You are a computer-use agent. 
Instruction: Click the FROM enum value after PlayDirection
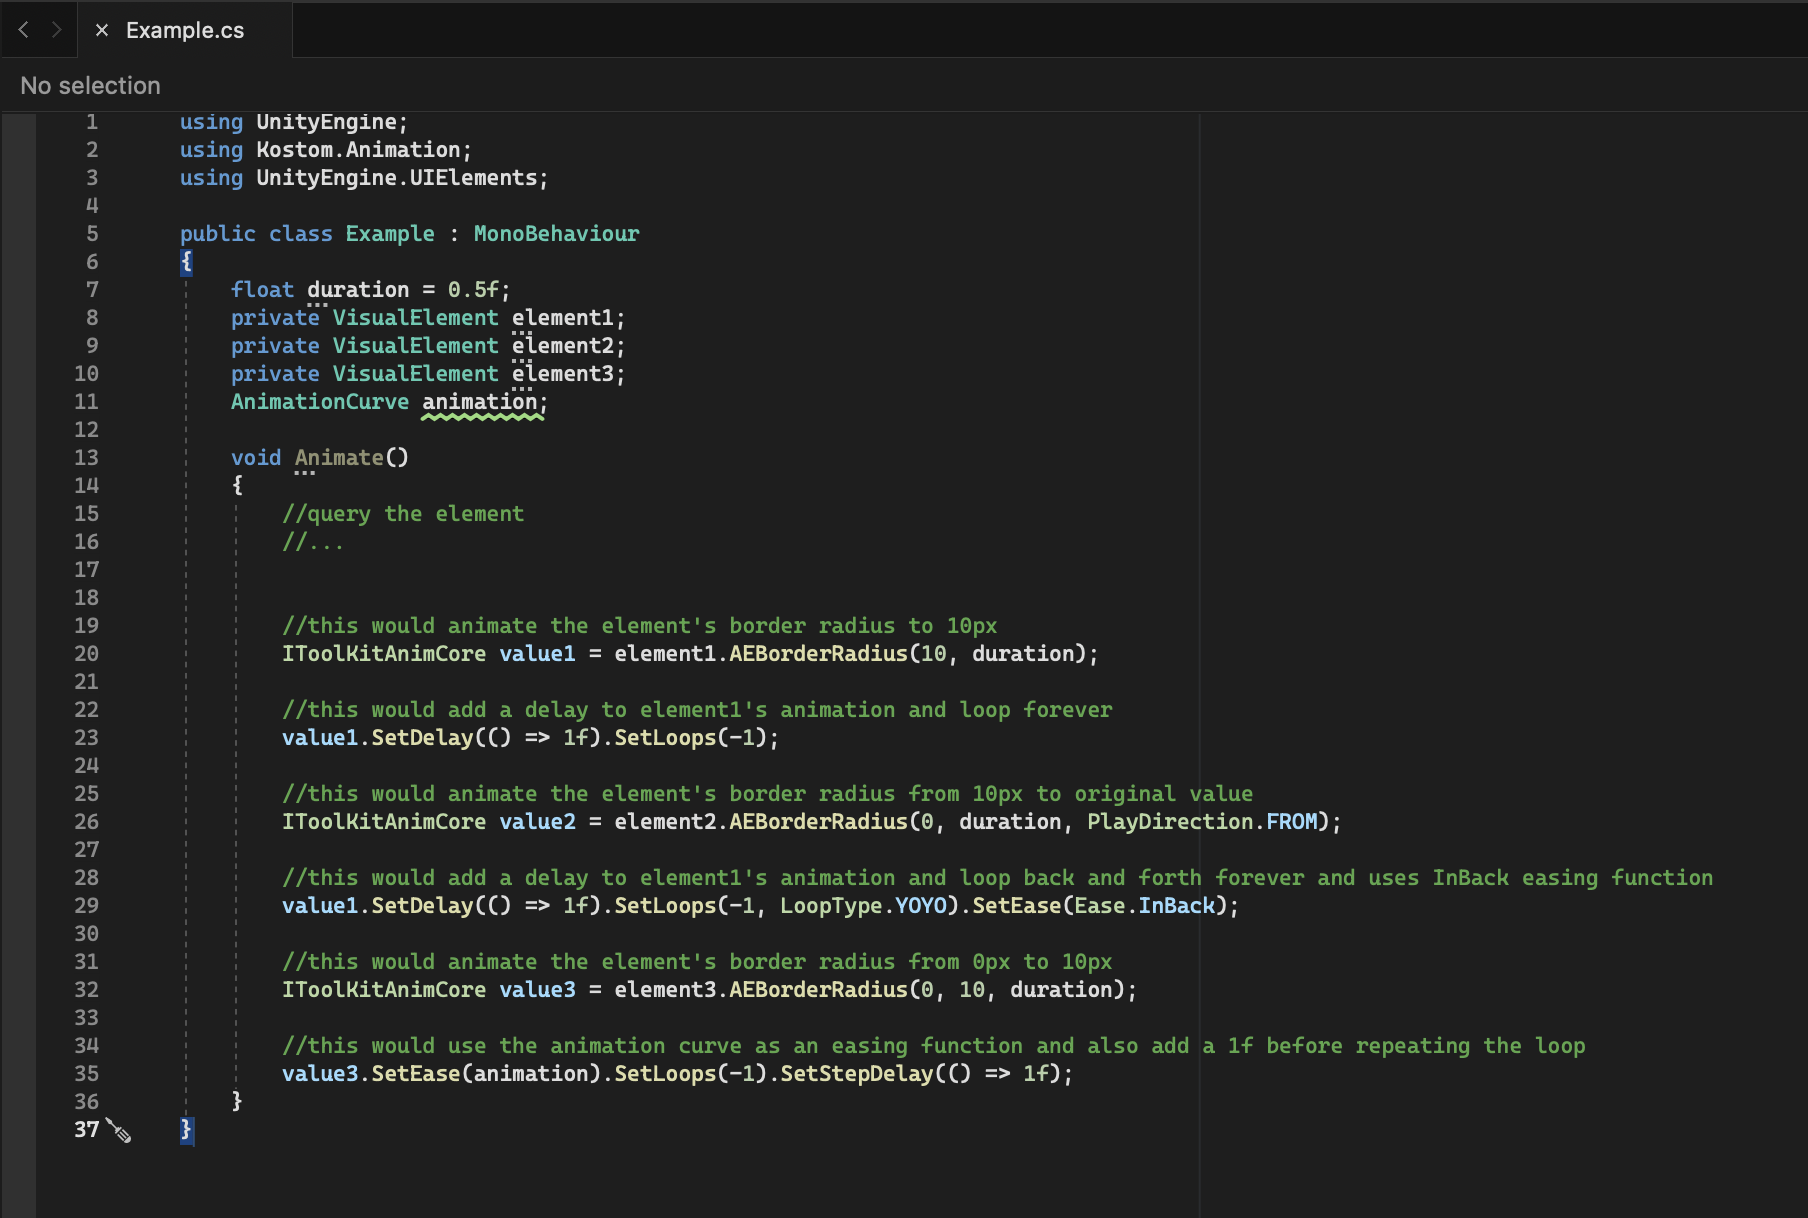pyautogui.click(x=1291, y=822)
